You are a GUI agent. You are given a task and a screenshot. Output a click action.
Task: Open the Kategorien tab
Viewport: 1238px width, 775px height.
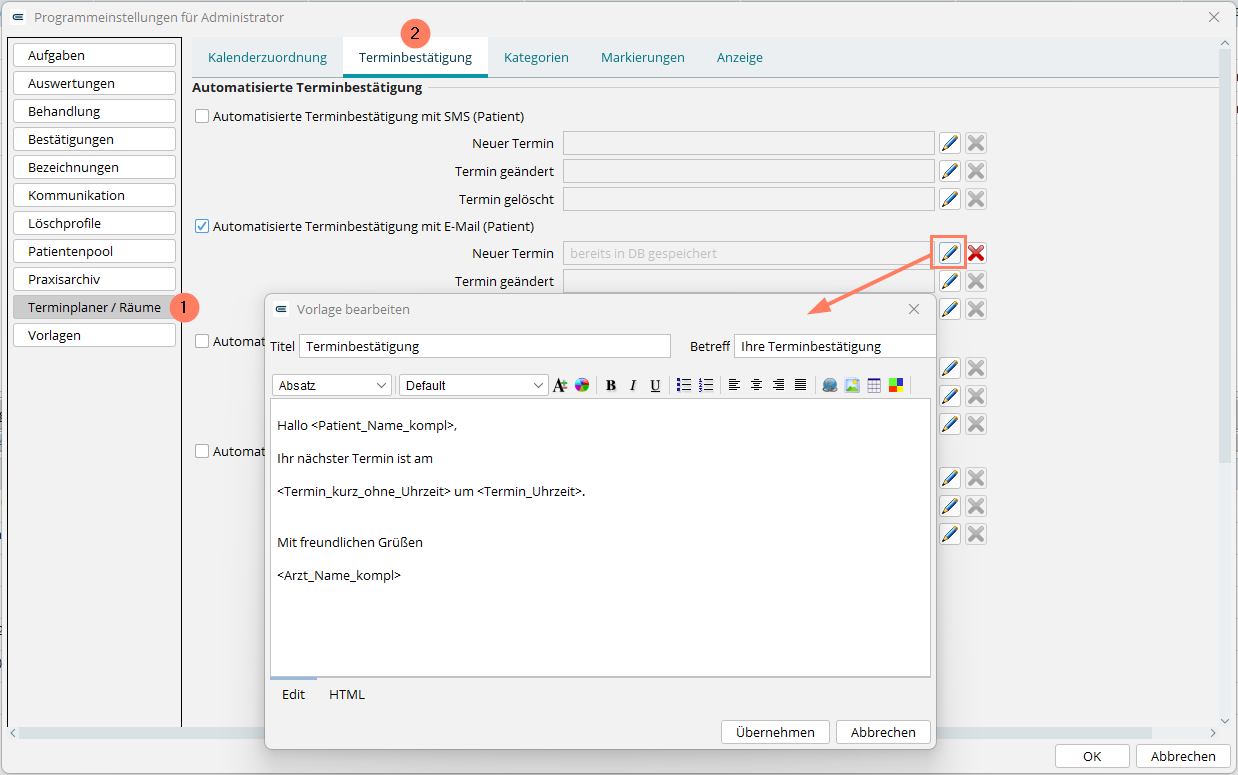click(536, 57)
